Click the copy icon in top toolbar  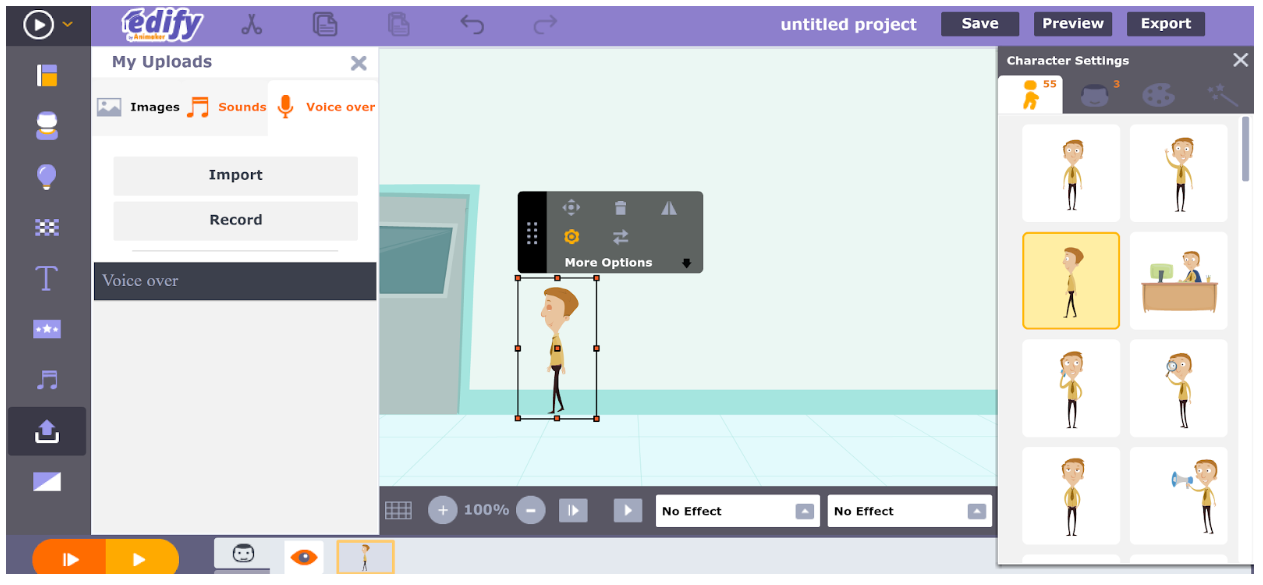click(x=324, y=24)
